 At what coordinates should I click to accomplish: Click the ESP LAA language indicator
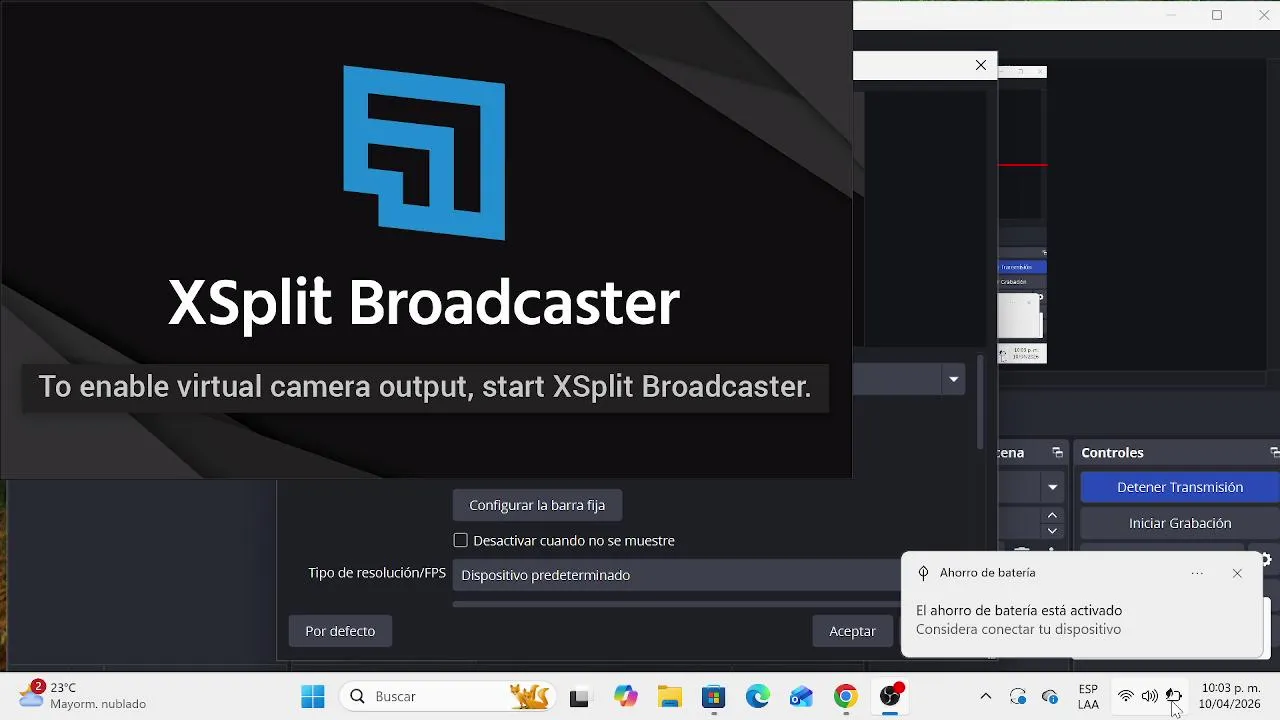pyautogui.click(x=1088, y=697)
